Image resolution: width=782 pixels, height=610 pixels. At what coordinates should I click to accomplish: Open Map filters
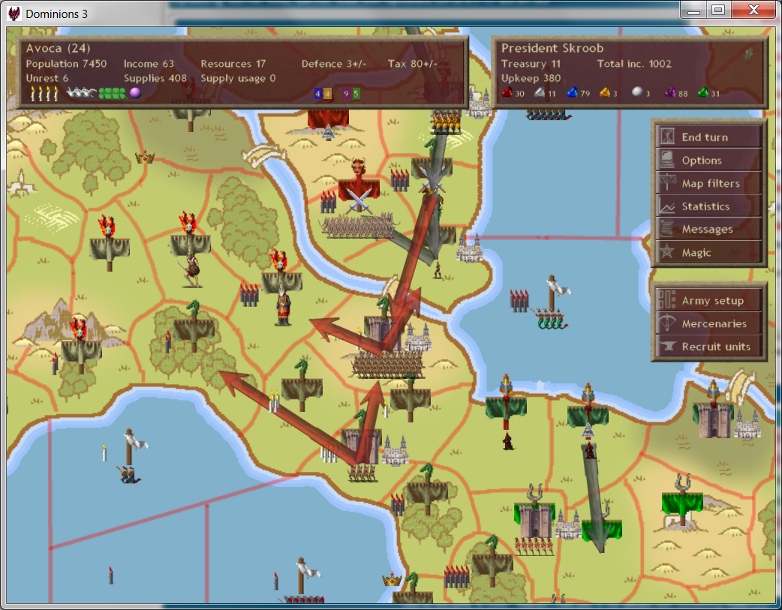click(708, 183)
